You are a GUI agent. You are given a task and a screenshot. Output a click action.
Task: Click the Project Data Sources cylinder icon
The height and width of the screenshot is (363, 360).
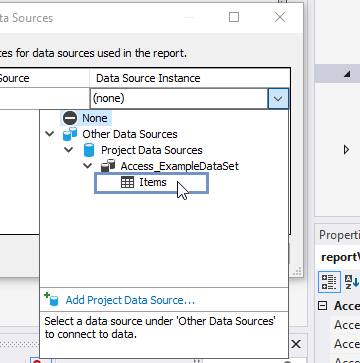pyautogui.click(x=89, y=150)
